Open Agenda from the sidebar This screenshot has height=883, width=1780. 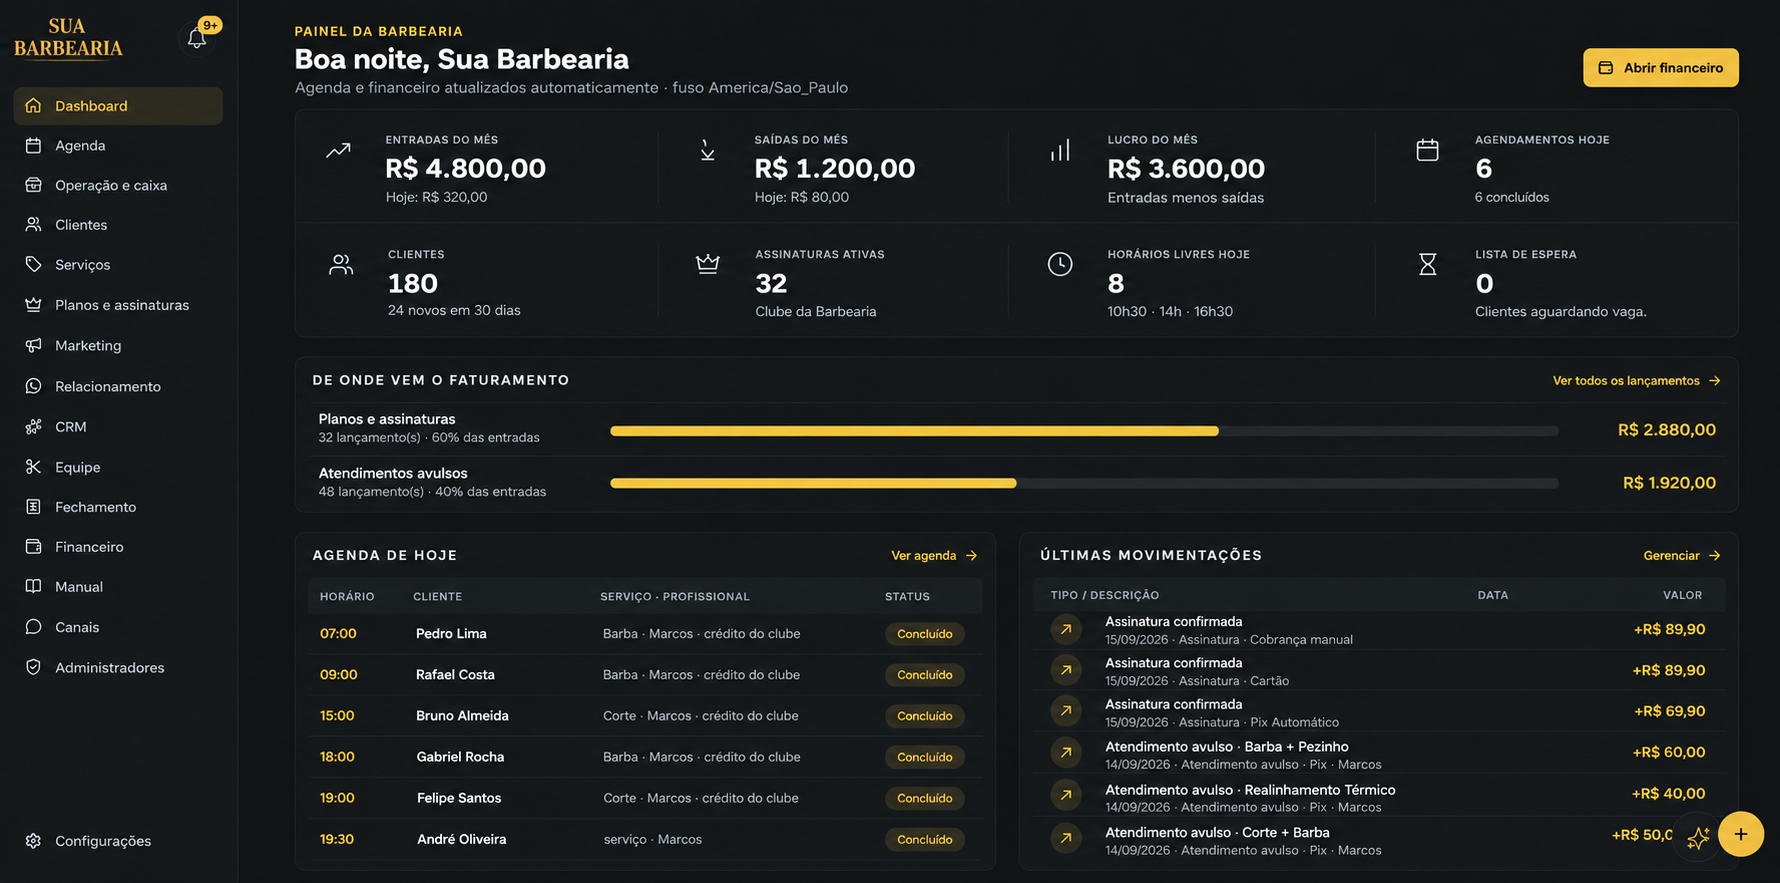click(118, 146)
